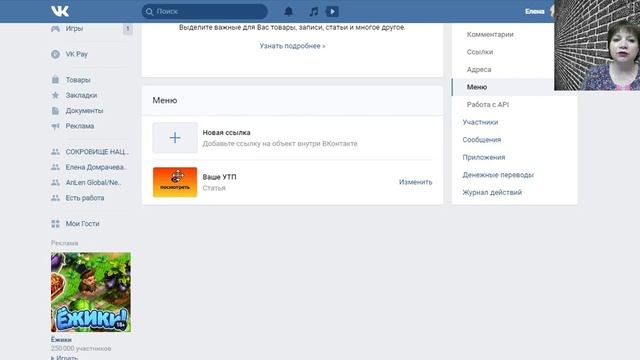Viewport: 640px width, 360px height.
Task: Open Комментарии settings section
Action: (490, 35)
